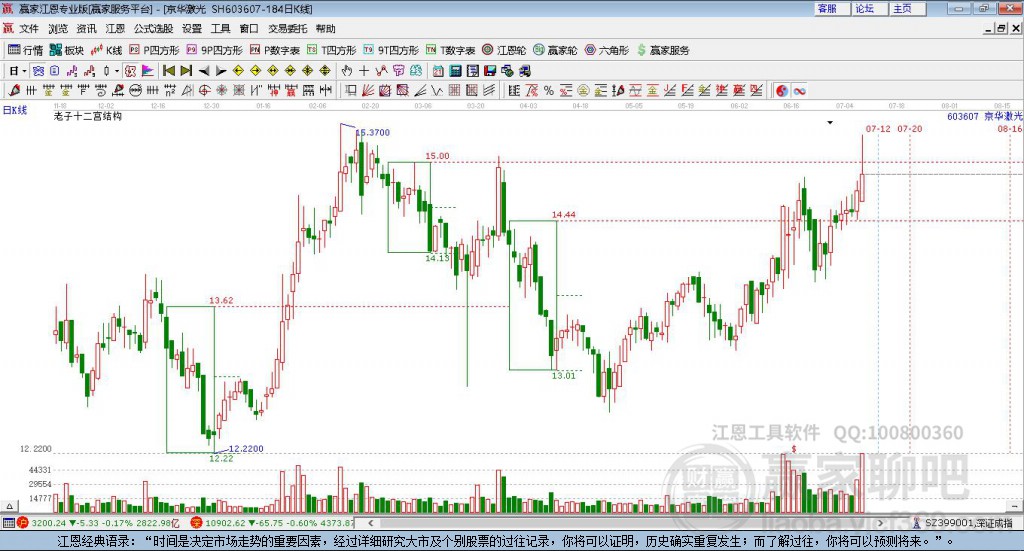Screen dimensions: 1024x551
Task: Open the 交易委托 menu
Action: [x=287, y=29]
